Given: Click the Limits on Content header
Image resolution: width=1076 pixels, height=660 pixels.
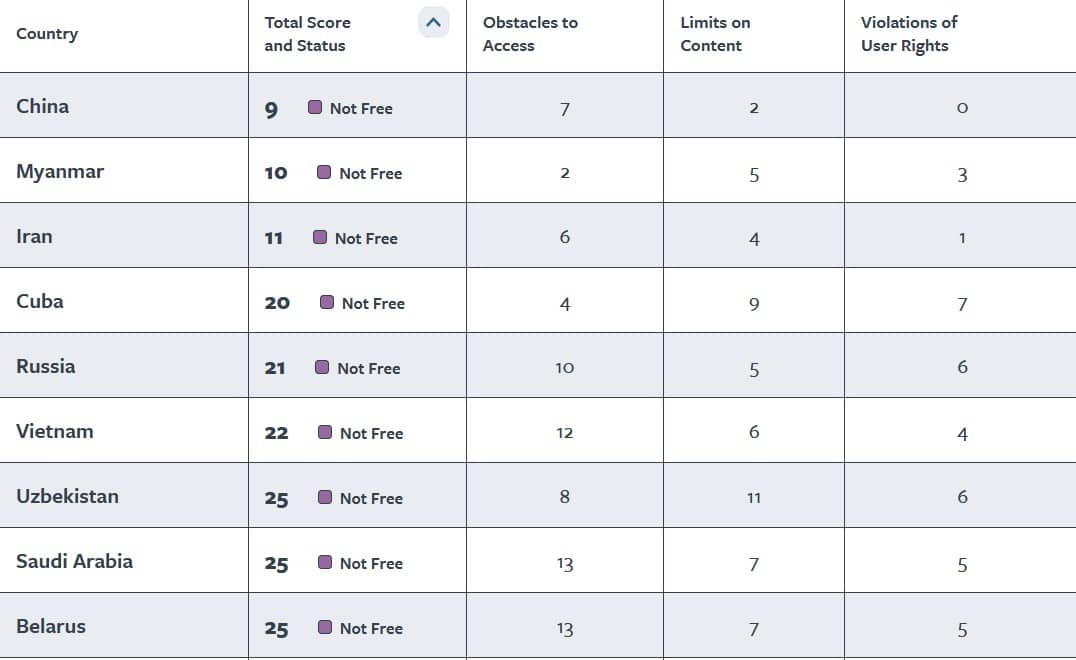Looking at the screenshot, I should 715,34.
